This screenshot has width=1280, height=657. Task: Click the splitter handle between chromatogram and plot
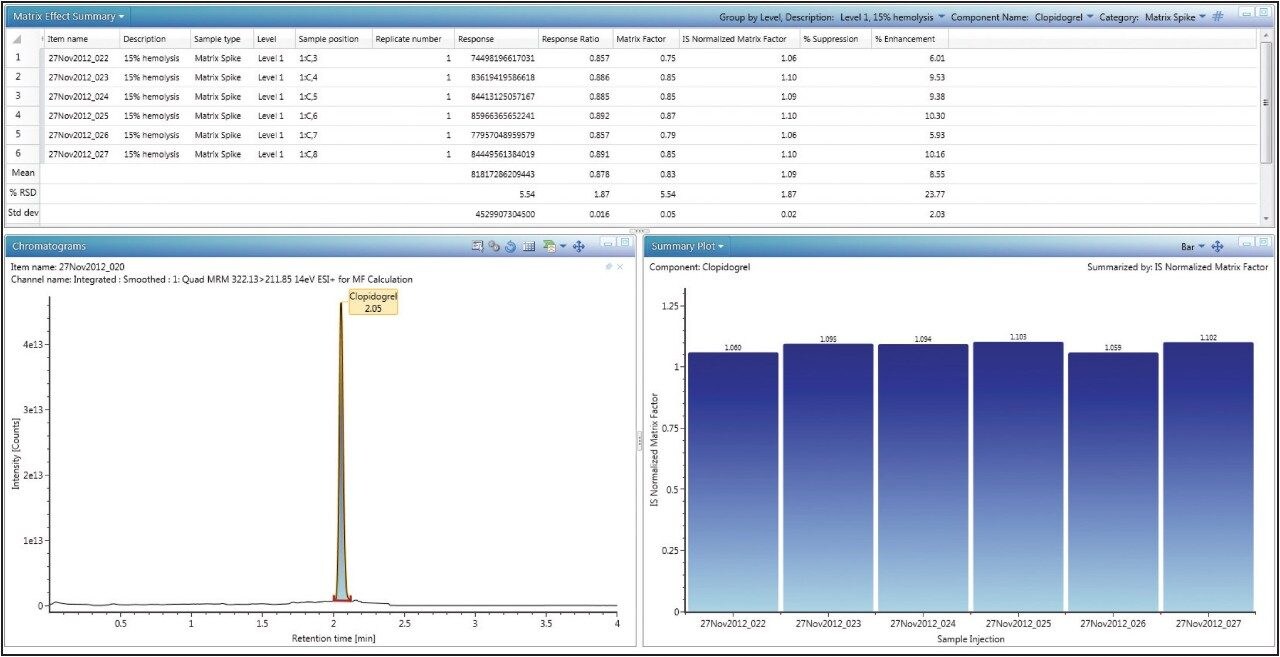pyautogui.click(x=638, y=440)
